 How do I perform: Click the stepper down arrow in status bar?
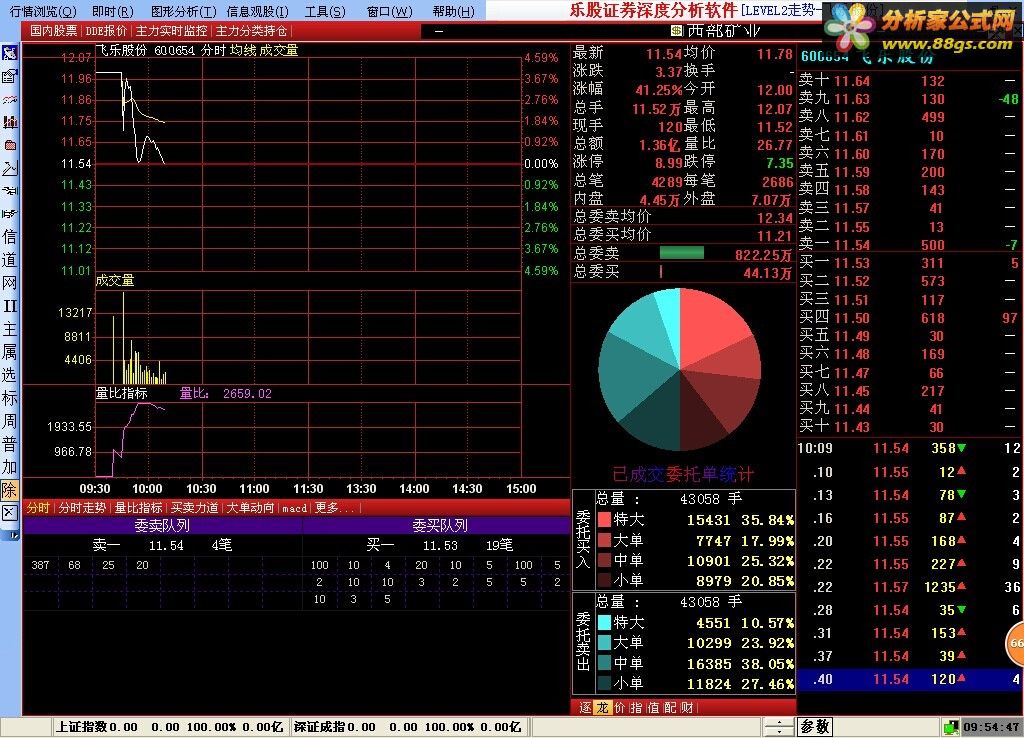tap(779, 731)
